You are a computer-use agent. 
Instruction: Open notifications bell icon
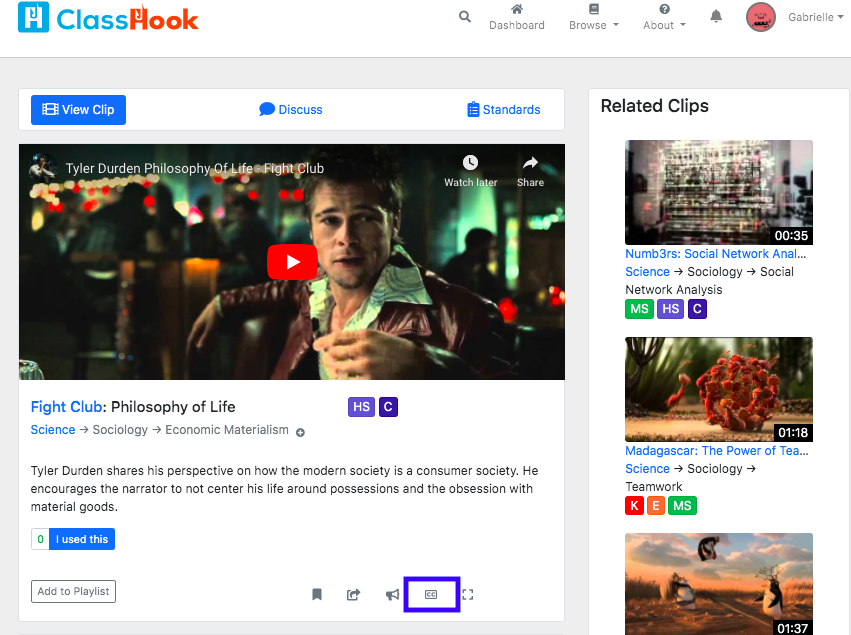(x=716, y=16)
